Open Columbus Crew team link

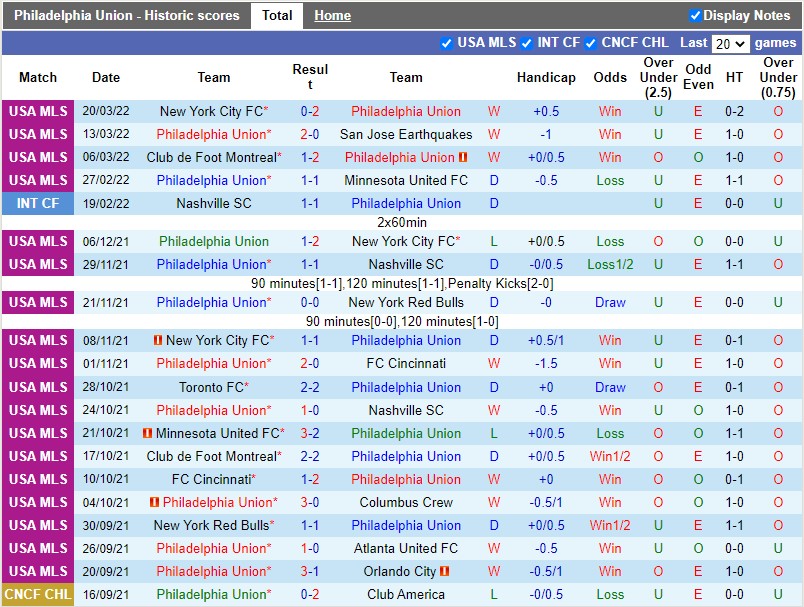point(406,502)
